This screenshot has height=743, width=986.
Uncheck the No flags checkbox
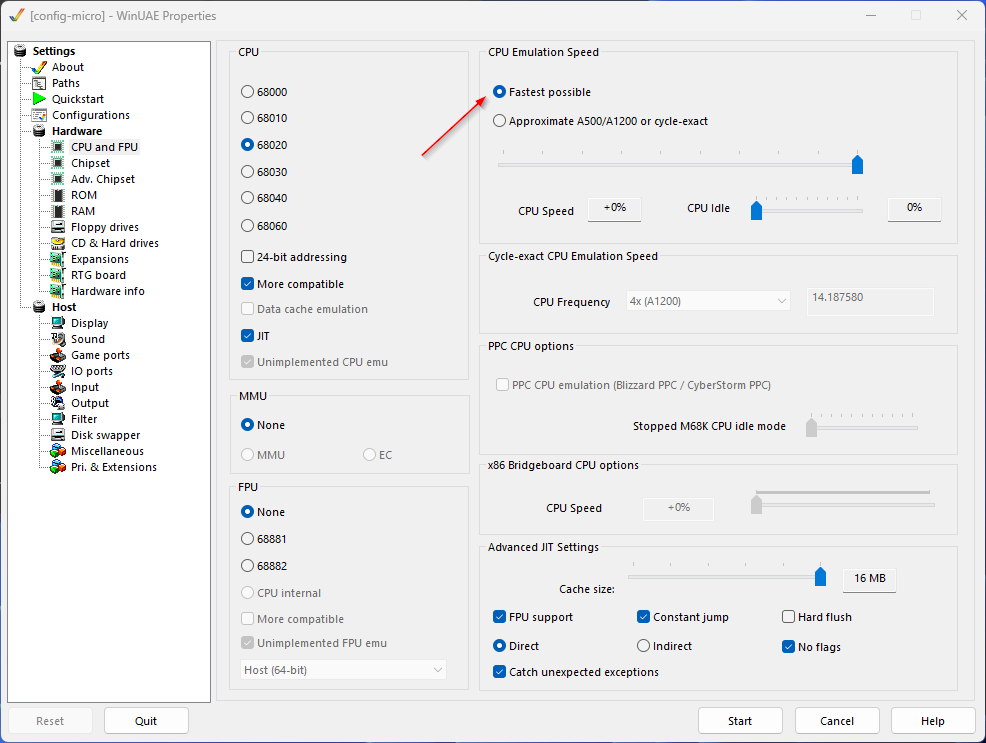(789, 646)
